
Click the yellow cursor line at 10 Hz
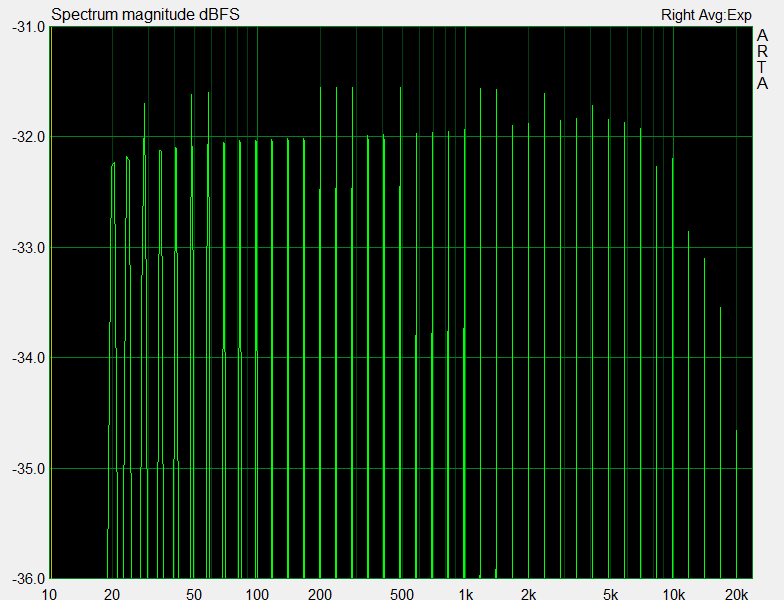point(51,303)
